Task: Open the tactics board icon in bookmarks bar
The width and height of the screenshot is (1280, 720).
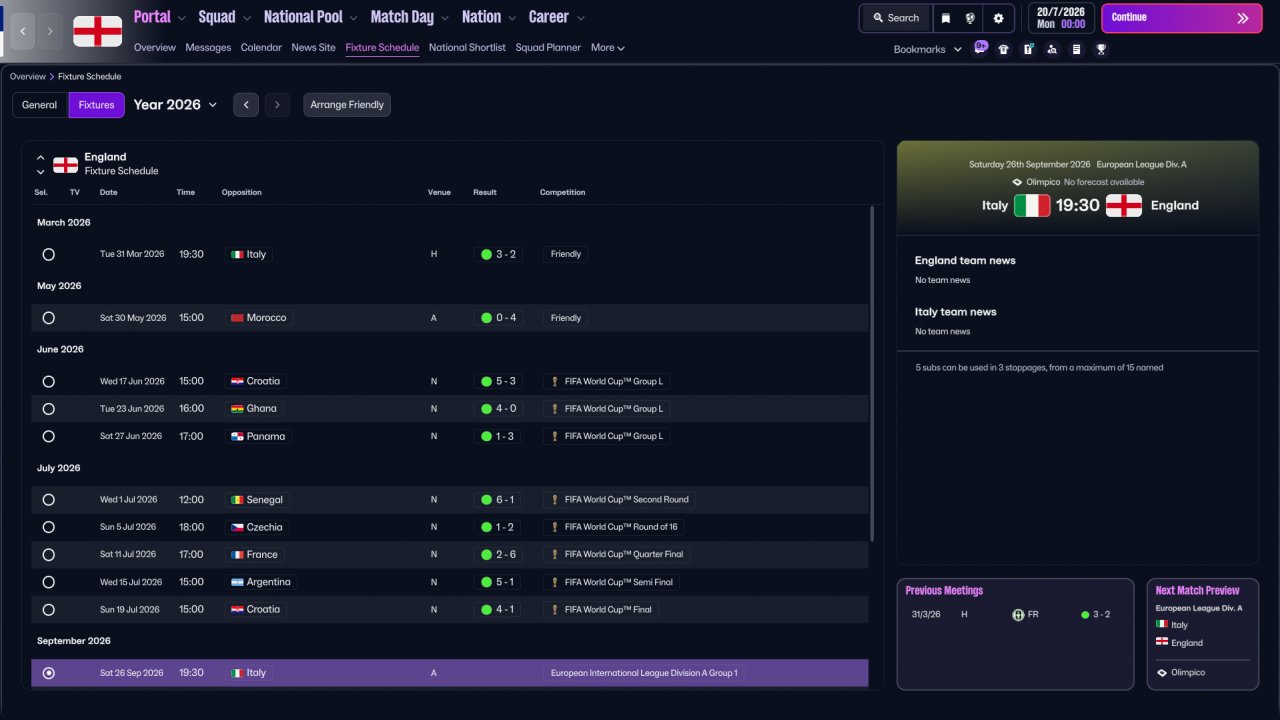Action: (1028, 49)
